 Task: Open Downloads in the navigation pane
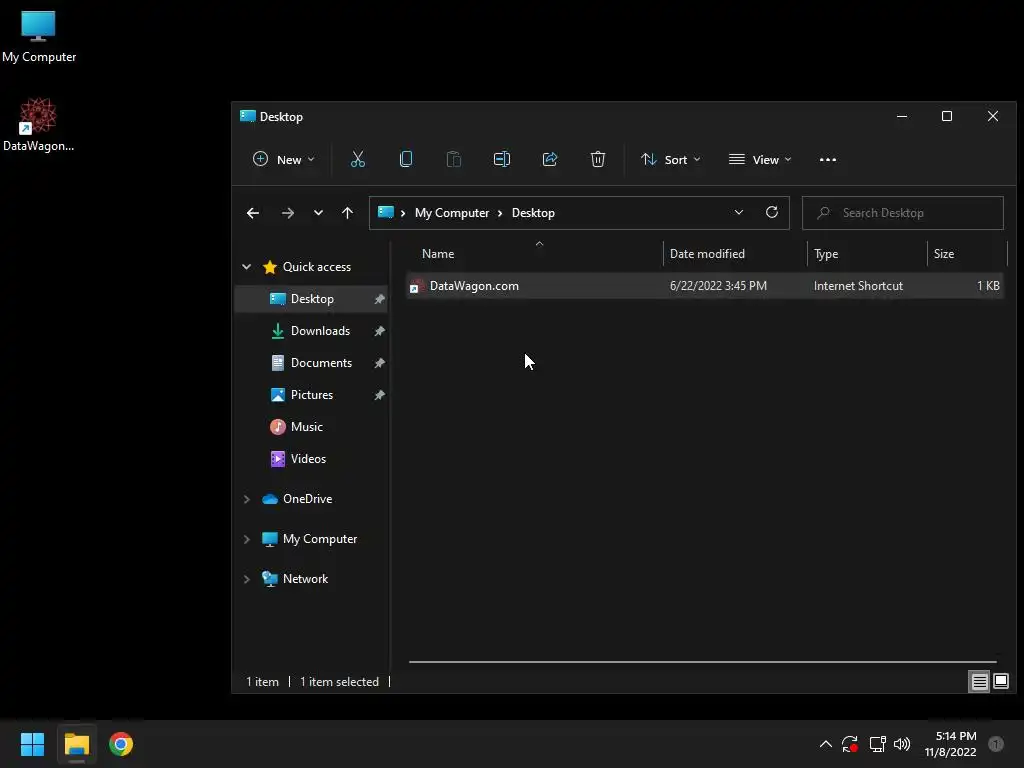[x=320, y=331]
